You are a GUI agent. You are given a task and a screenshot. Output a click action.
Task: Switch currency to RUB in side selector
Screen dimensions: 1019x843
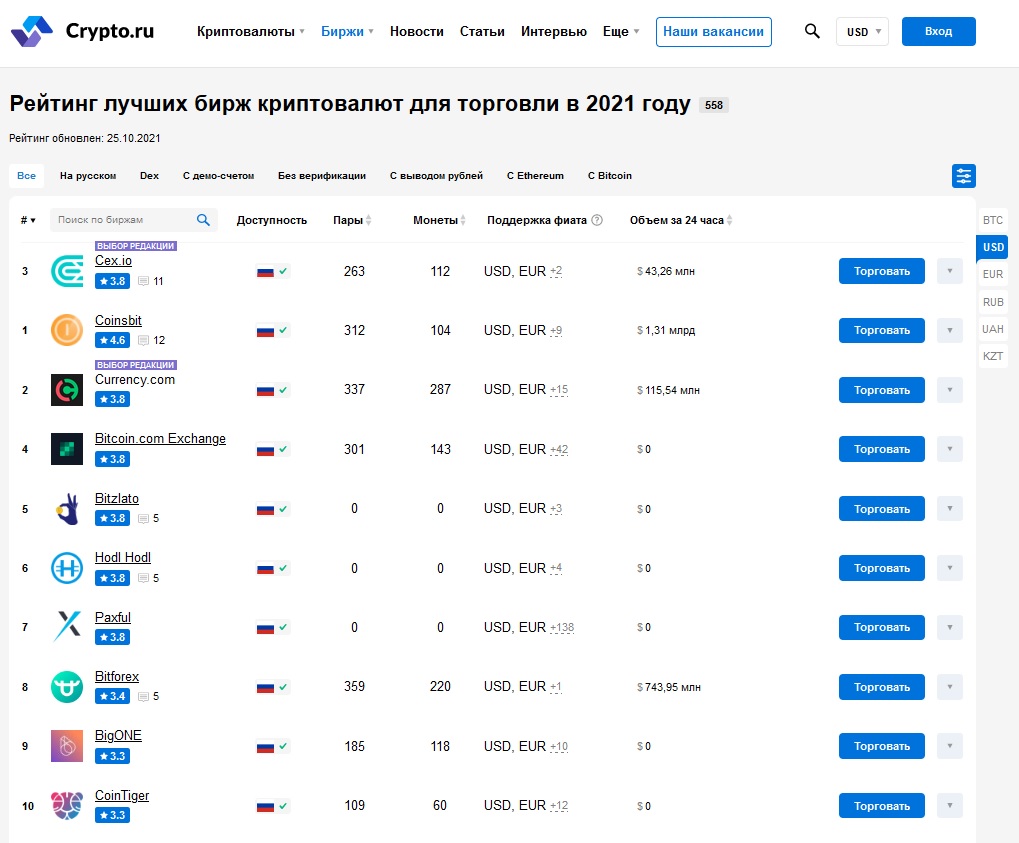pos(992,302)
